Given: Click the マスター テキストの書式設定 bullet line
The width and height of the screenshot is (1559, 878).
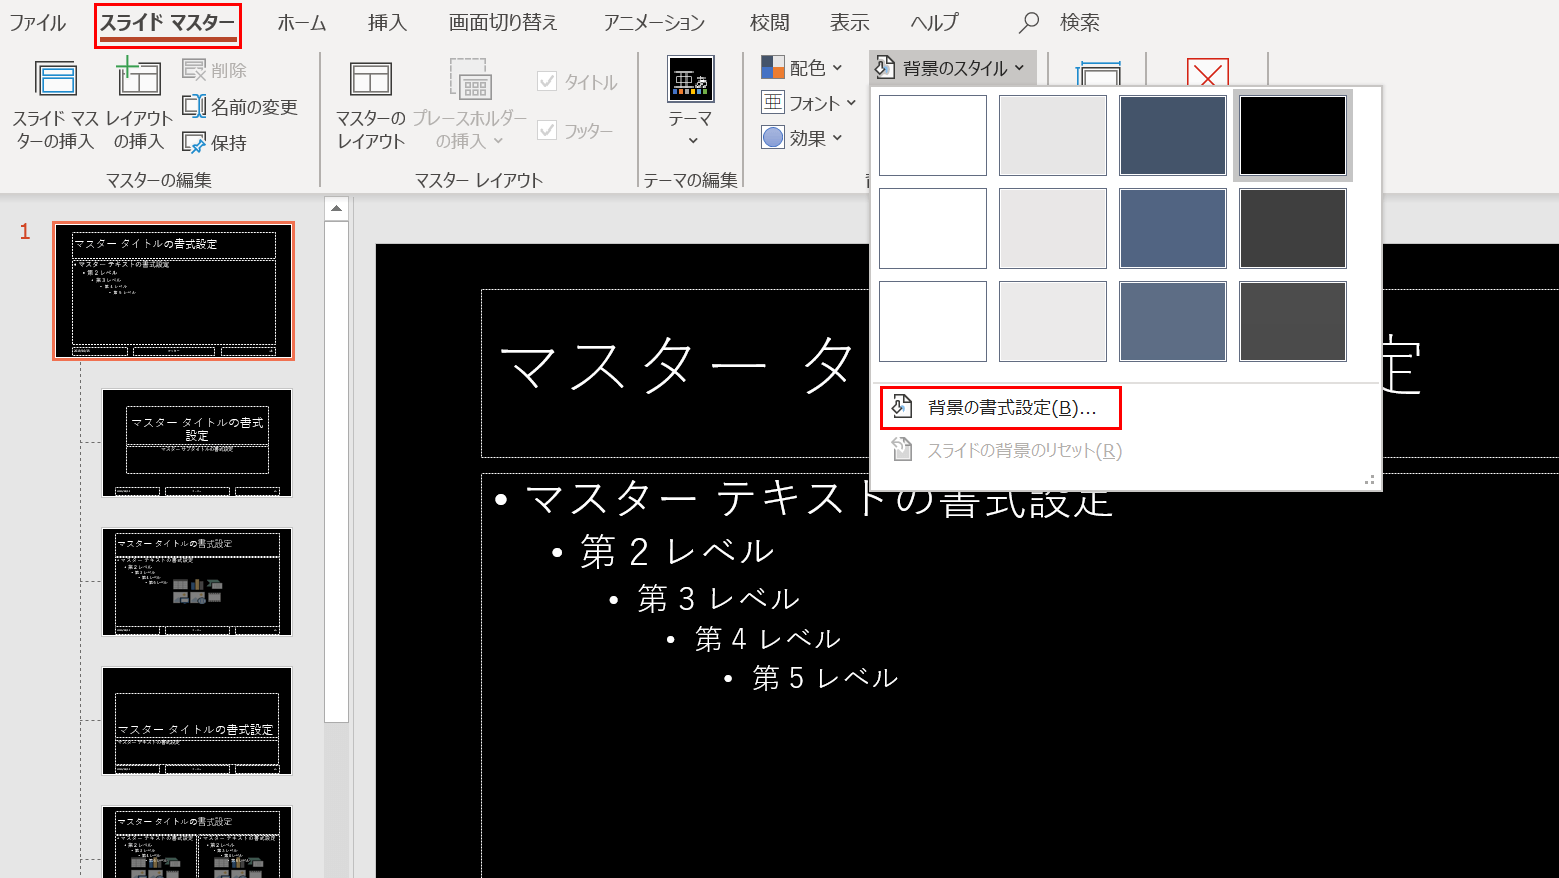Looking at the screenshot, I should pyautogui.click(x=818, y=499).
